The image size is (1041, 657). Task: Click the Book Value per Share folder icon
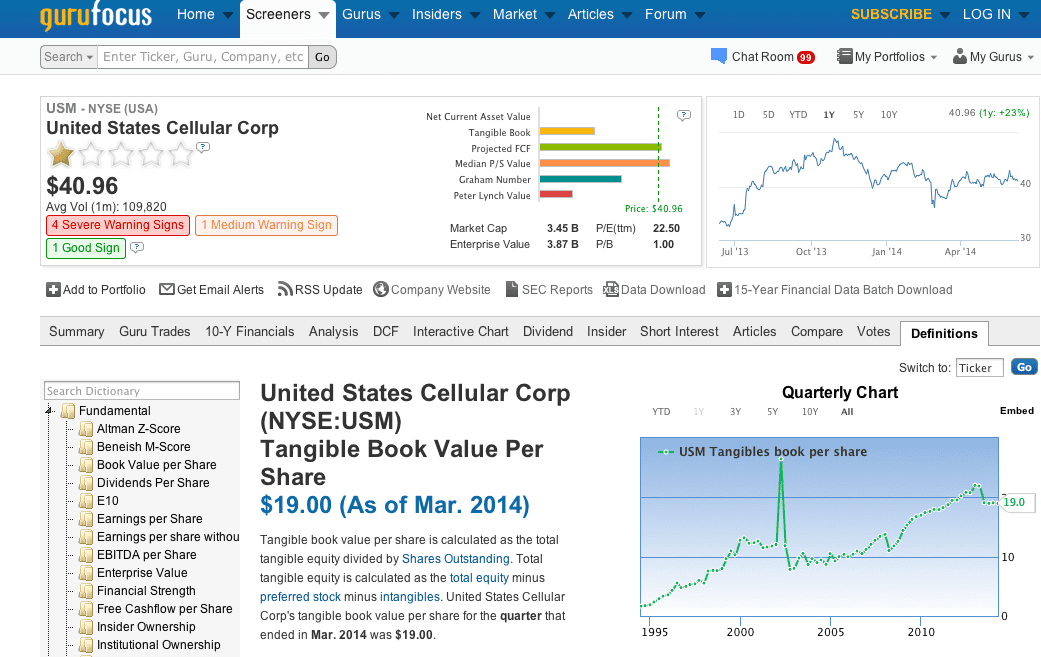(86, 465)
